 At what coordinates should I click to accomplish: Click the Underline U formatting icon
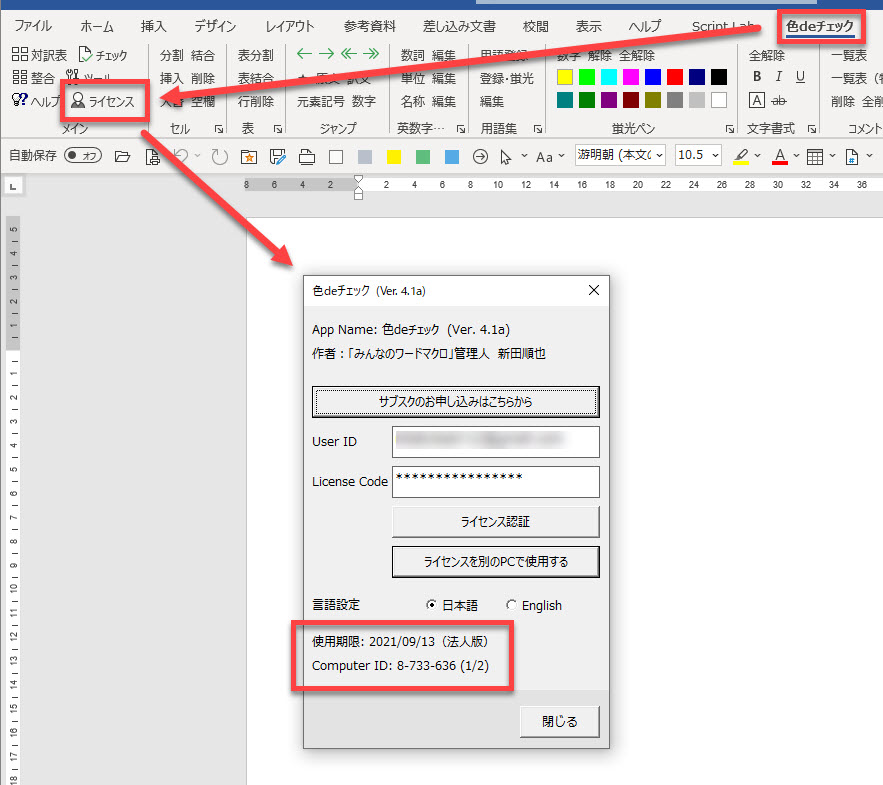(800, 77)
